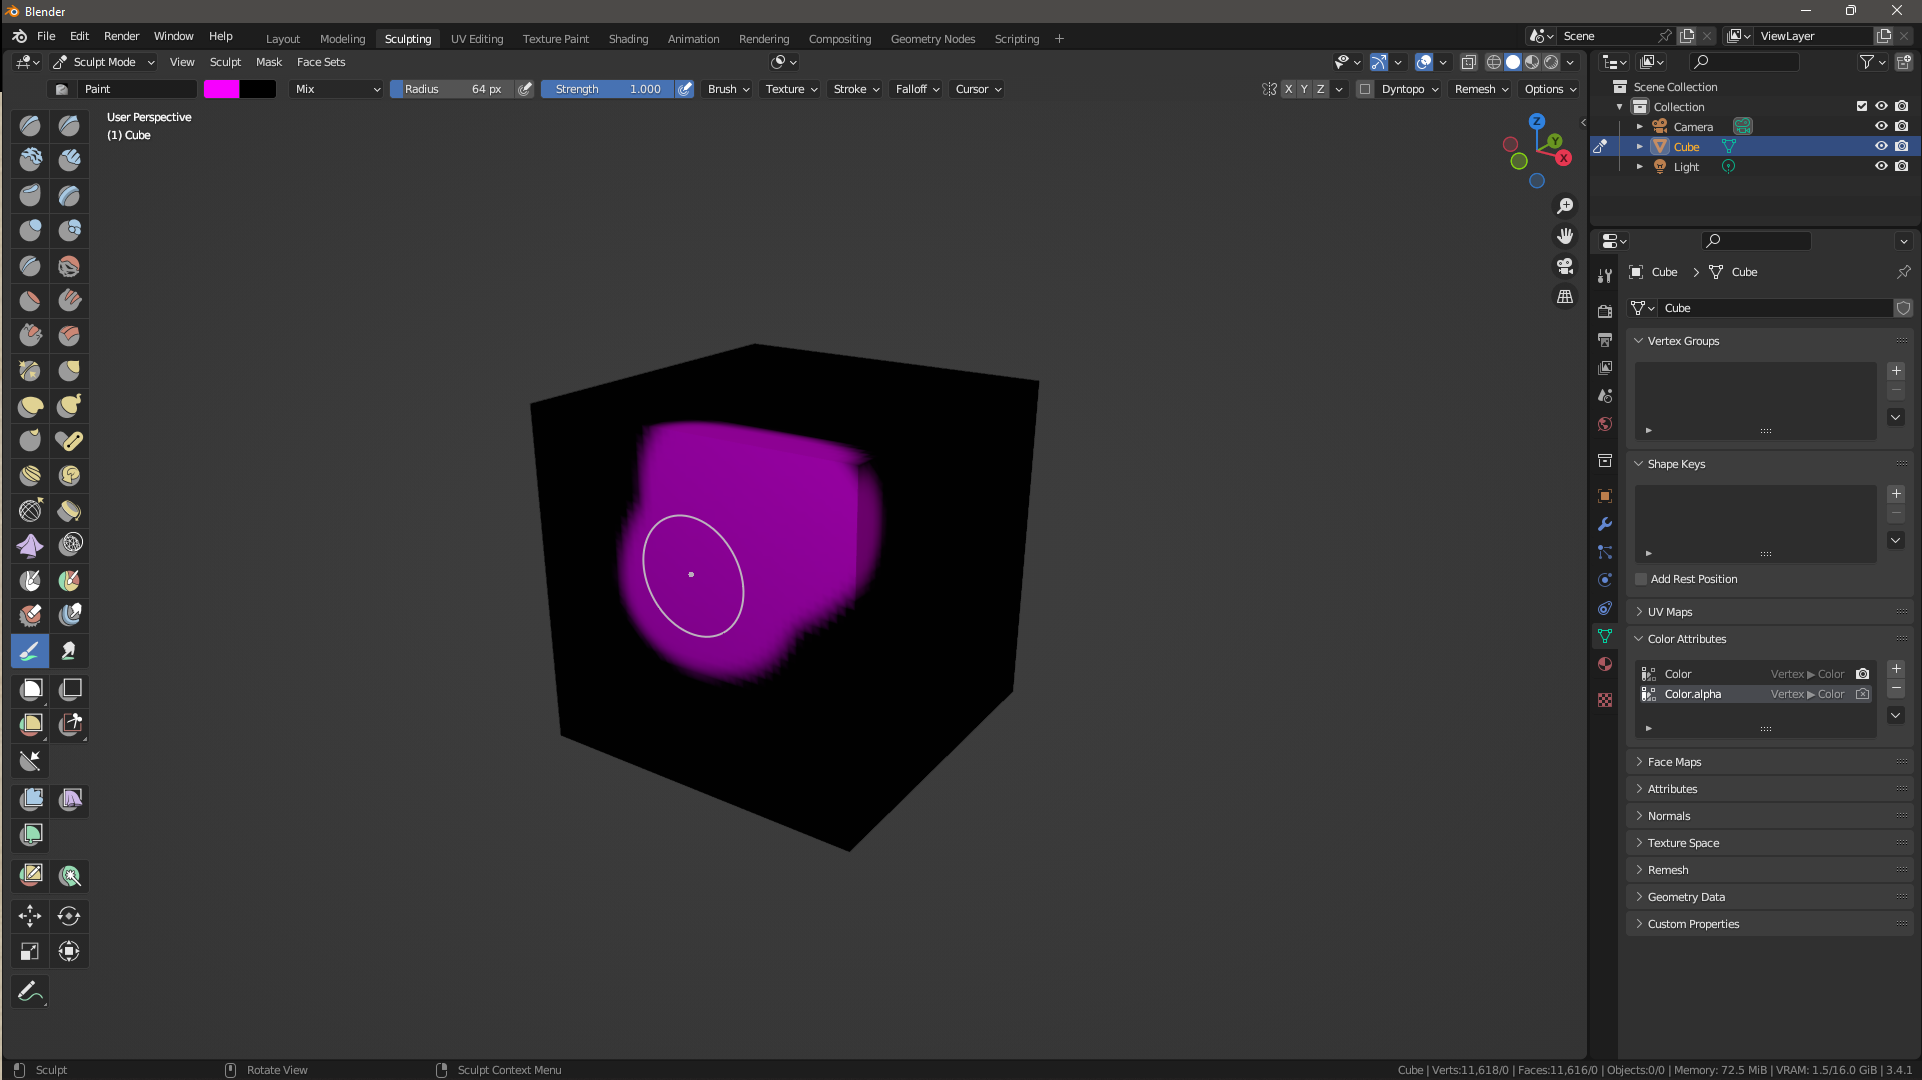The image size is (1922, 1080).
Task: Open the blend mode Mix dropdown
Action: (x=337, y=89)
